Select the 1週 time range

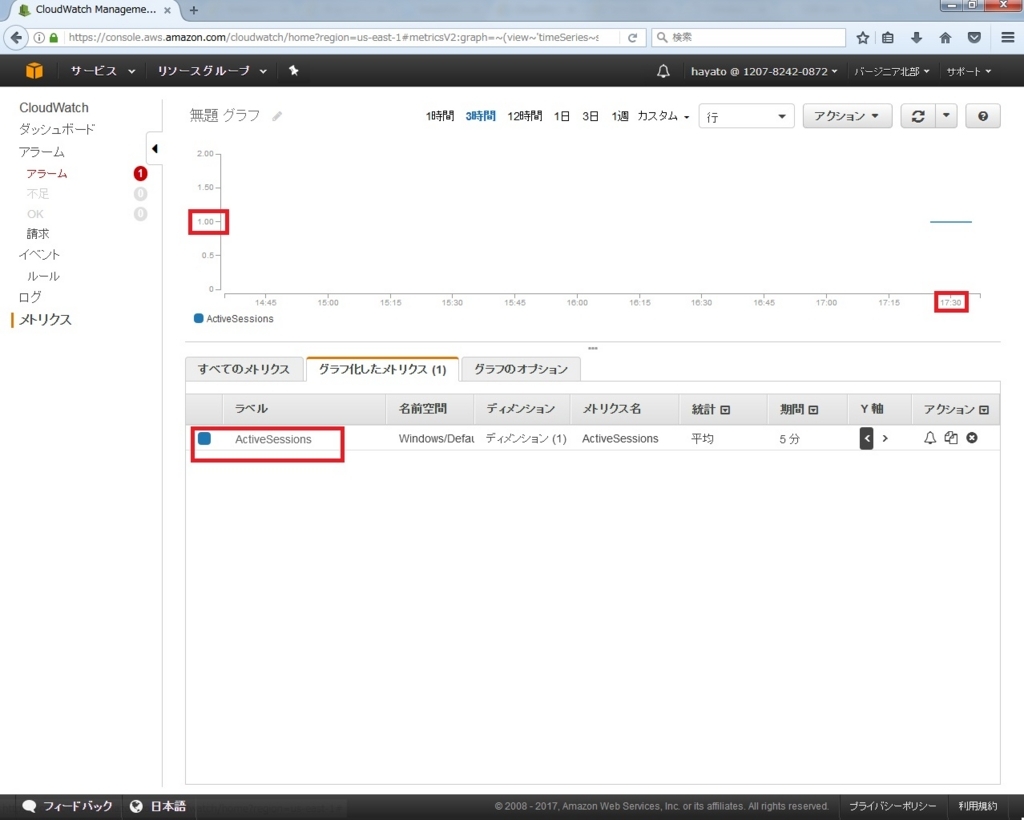click(x=620, y=116)
